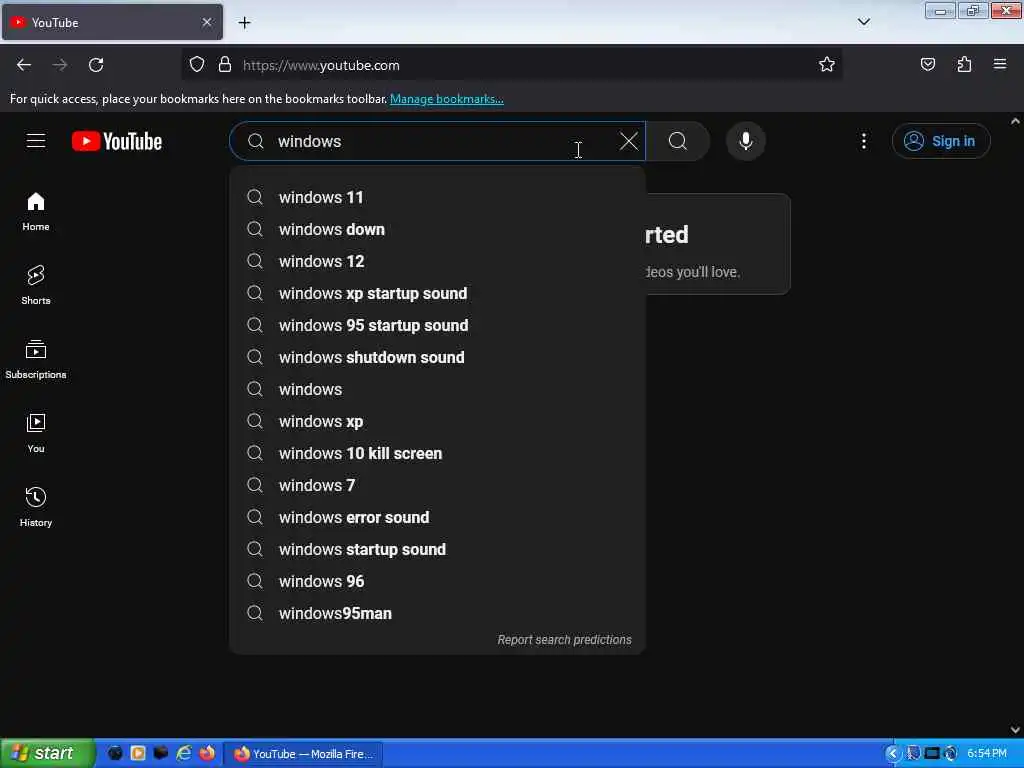Choose the windows 7 suggestion
The width and height of the screenshot is (1024, 768).
coord(437,485)
